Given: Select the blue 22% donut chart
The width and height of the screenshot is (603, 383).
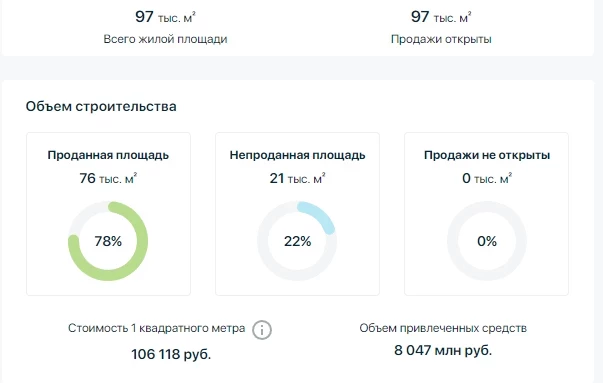Looking at the screenshot, I should tap(297, 241).
